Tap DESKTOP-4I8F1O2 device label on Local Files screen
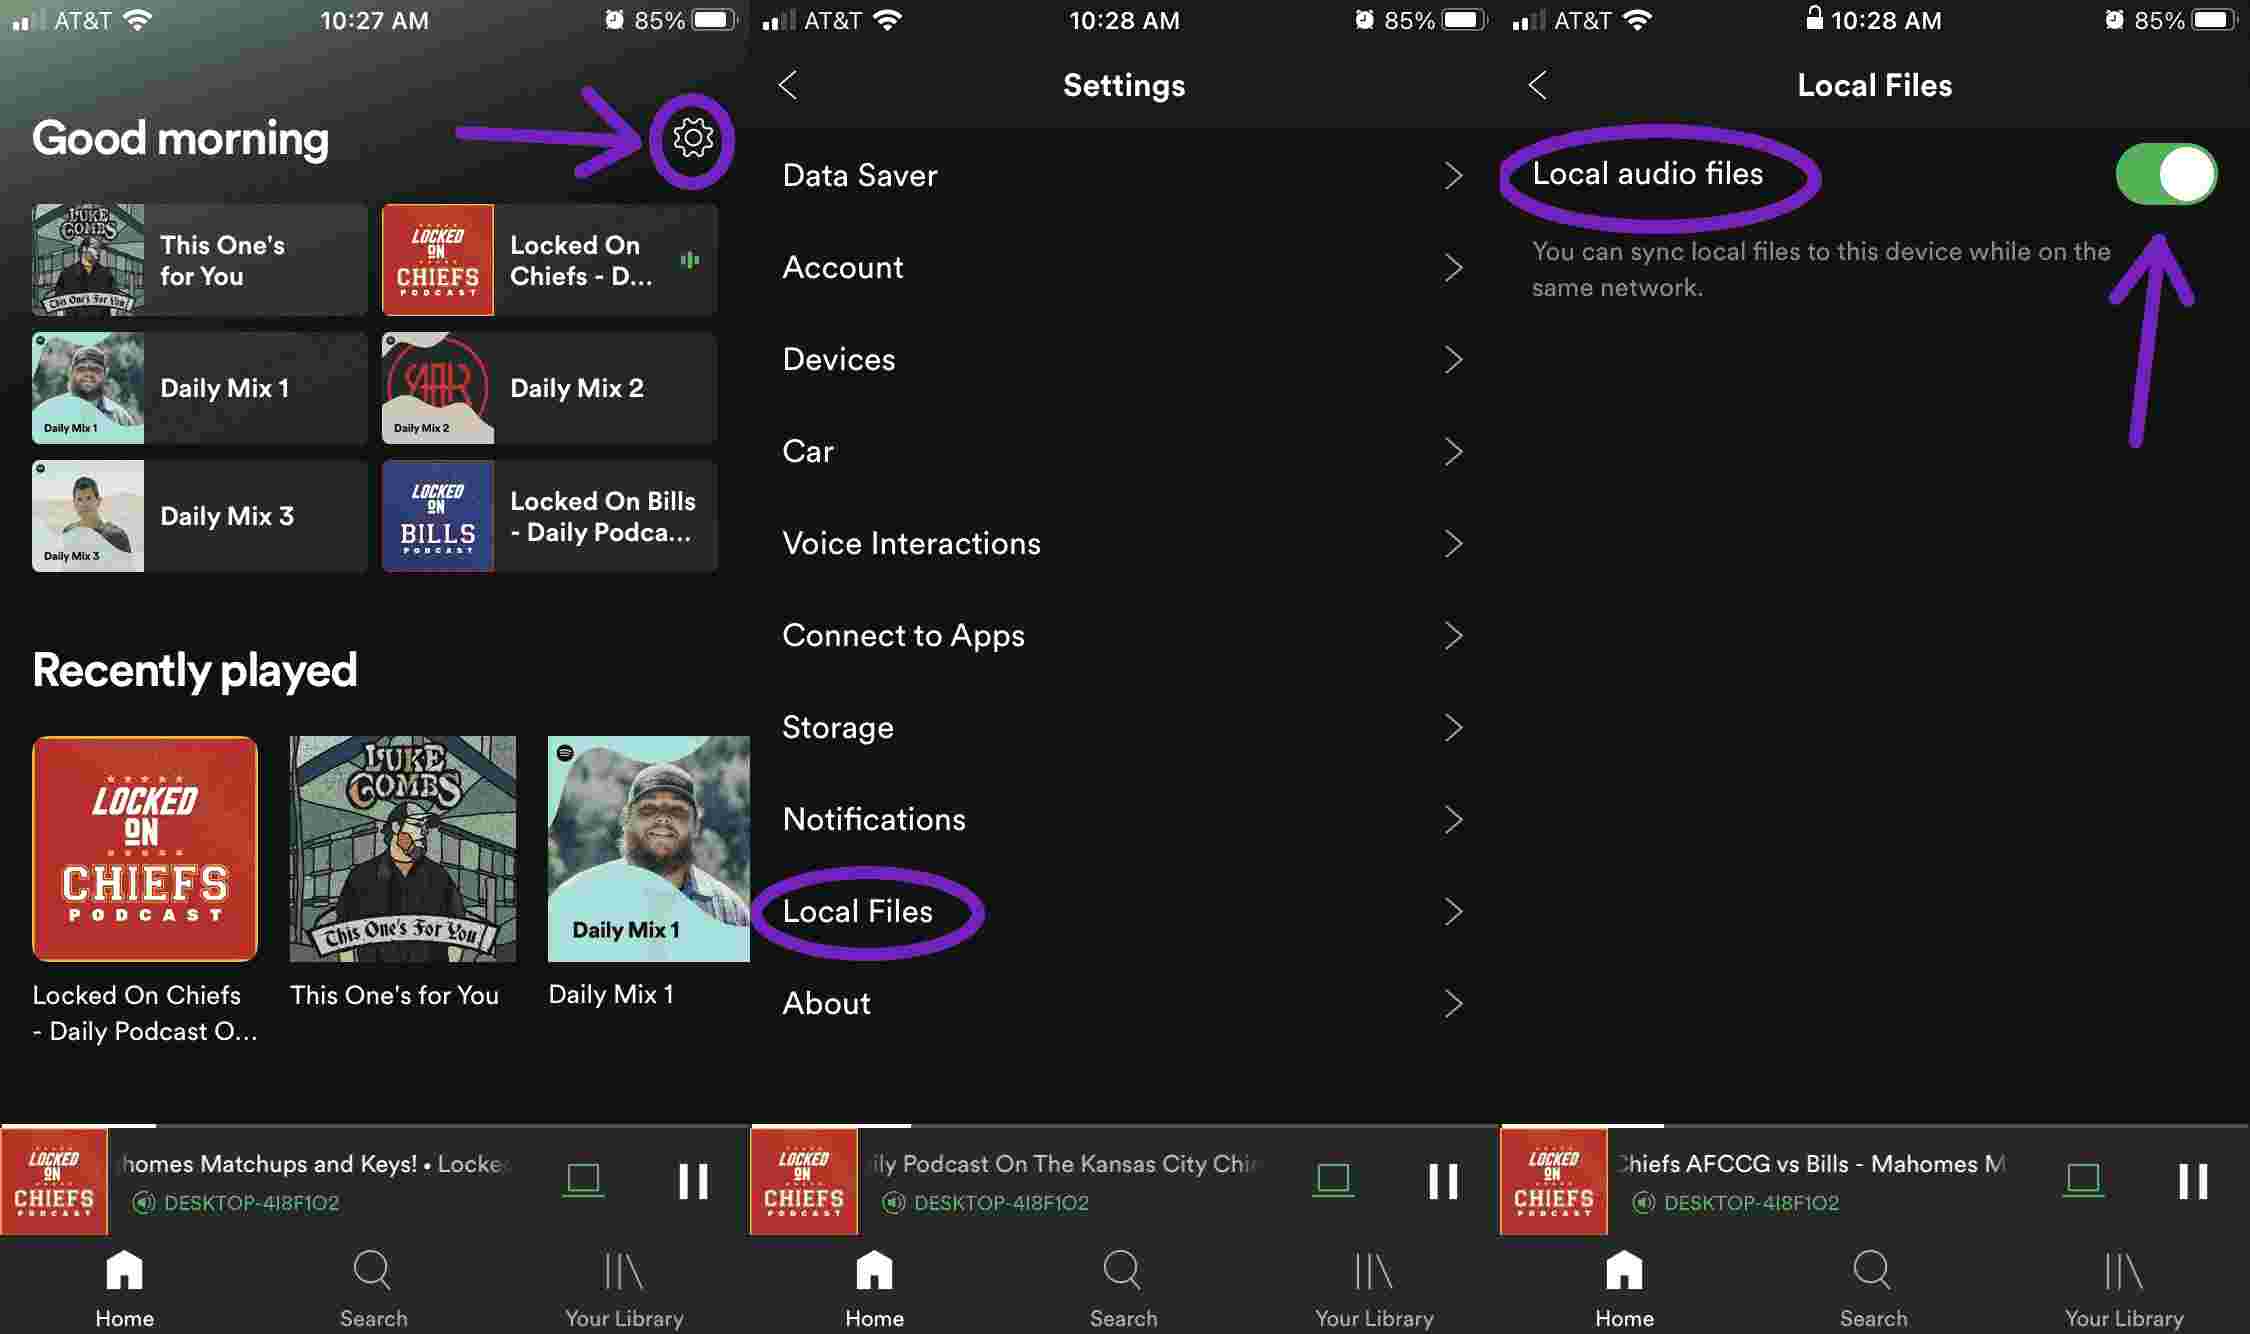The height and width of the screenshot is (1334, 2250). pos(1751,1203)
